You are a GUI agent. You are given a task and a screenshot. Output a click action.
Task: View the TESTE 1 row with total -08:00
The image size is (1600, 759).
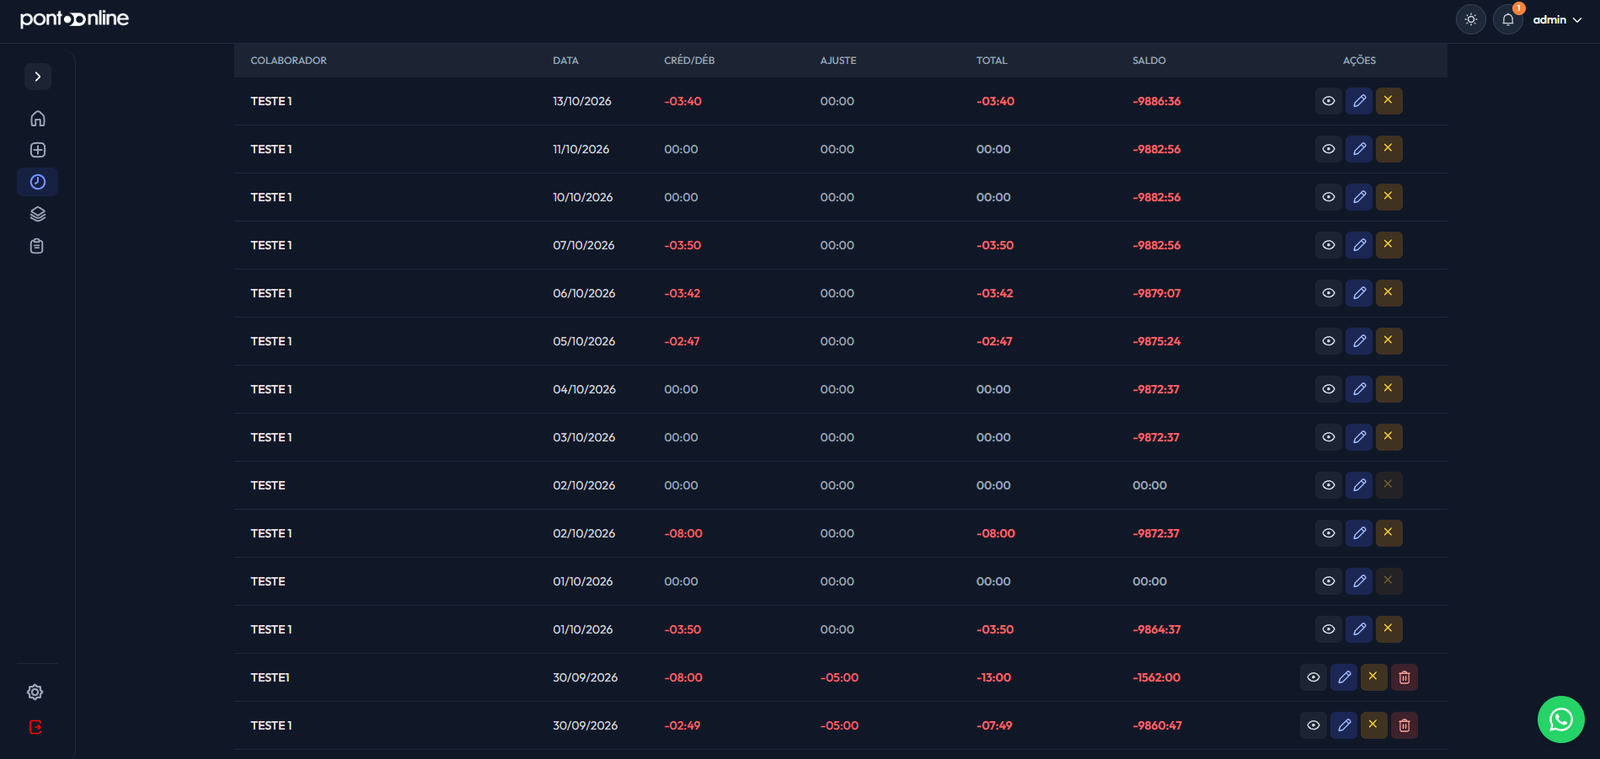click(1329, 533)
